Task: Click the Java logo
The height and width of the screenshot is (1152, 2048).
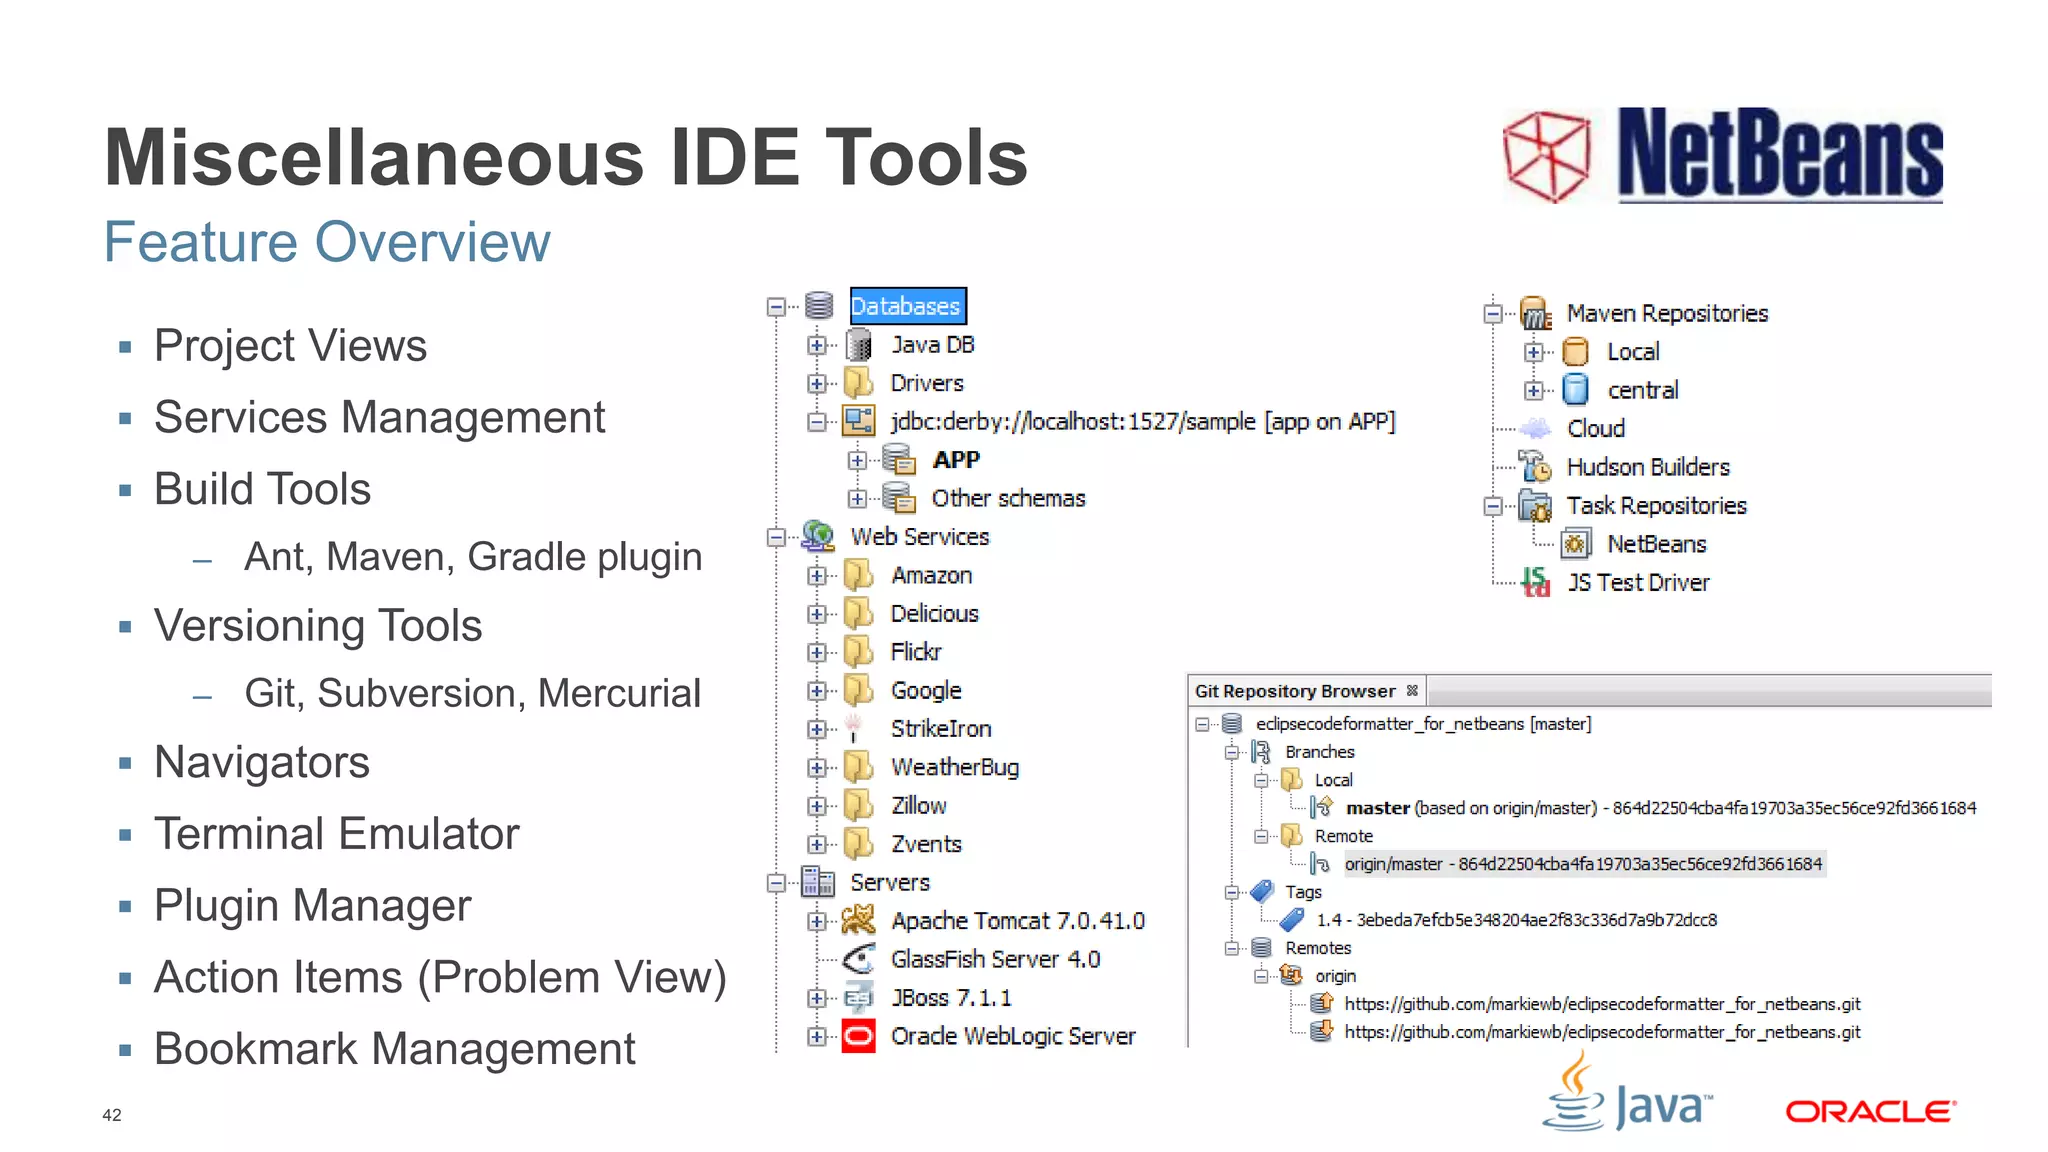Action: (1627, 1092)
